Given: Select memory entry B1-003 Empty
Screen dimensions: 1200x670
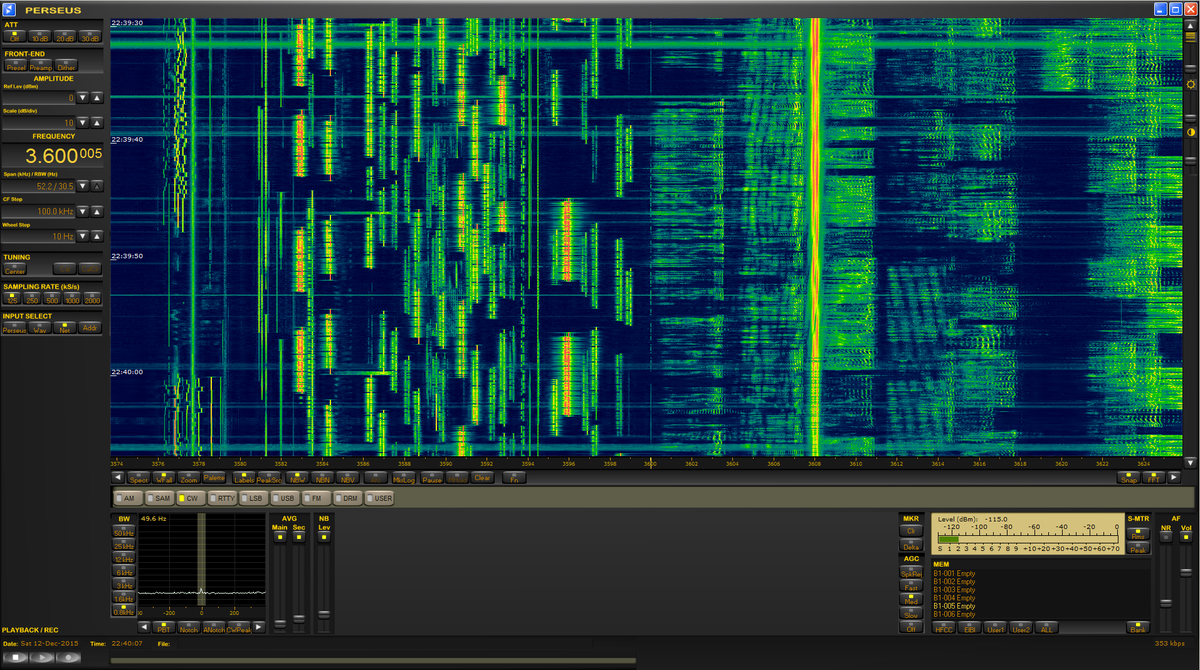Looking at the screenshot, I should pos(954,590).
